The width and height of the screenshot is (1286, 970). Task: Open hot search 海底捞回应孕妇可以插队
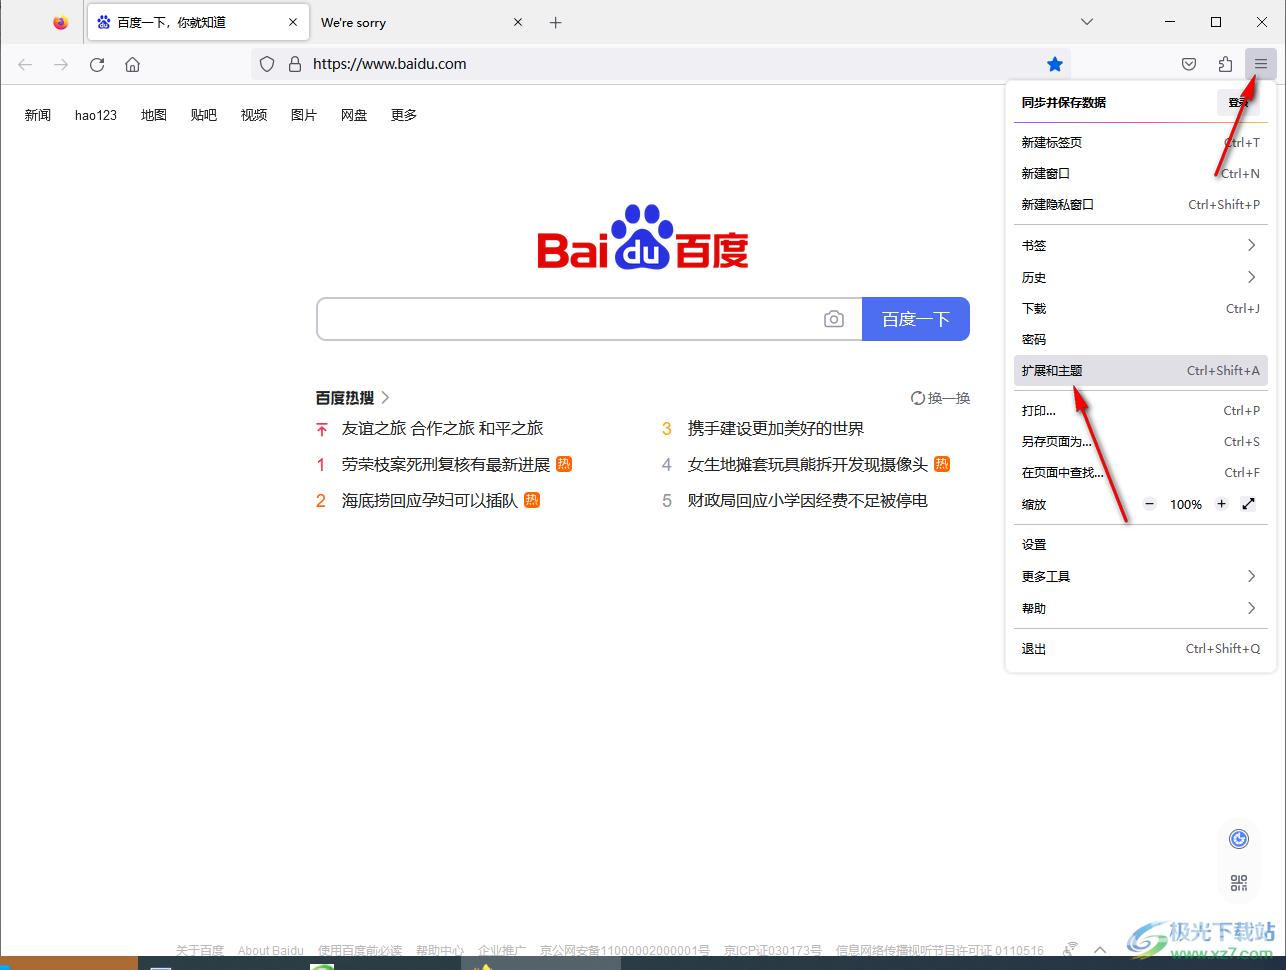point(430,500)
